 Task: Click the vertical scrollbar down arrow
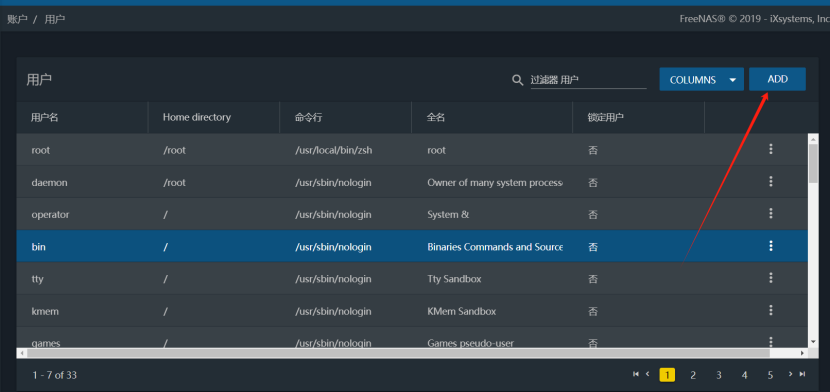(x=814, y=342)
